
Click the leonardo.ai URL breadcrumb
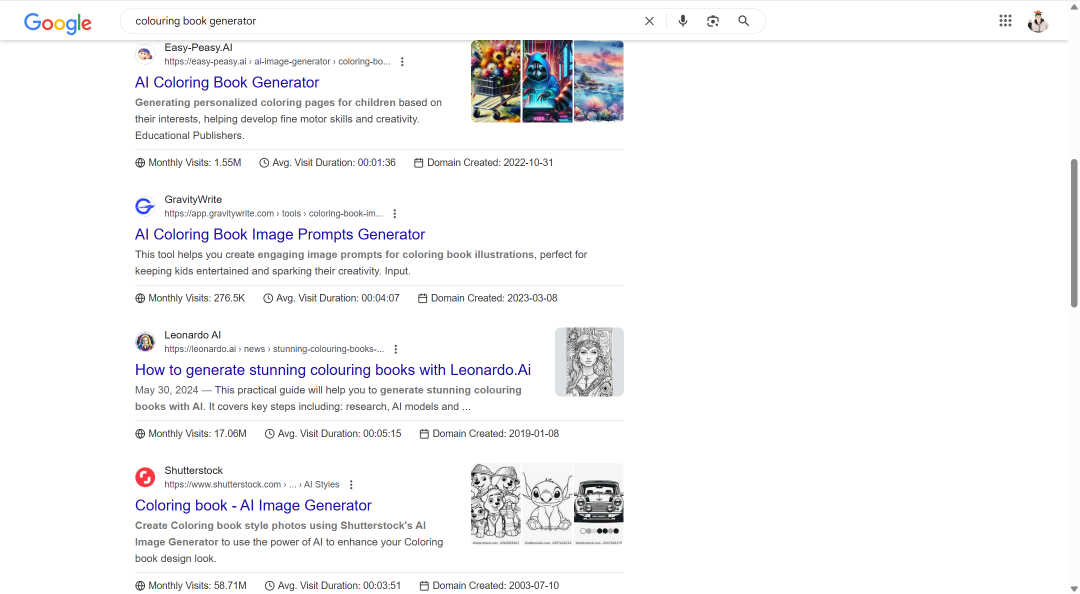pos(274,349)
